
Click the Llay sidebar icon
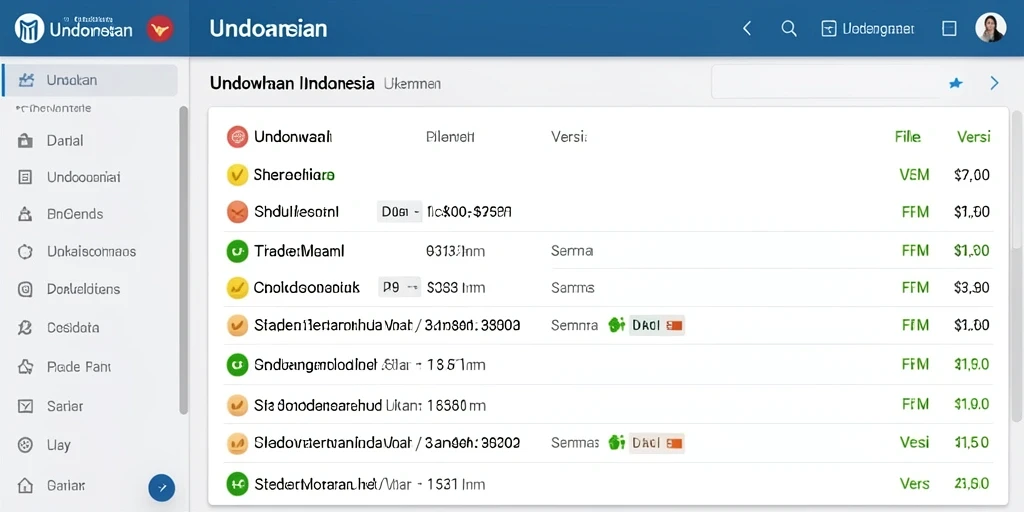(25, 445)
